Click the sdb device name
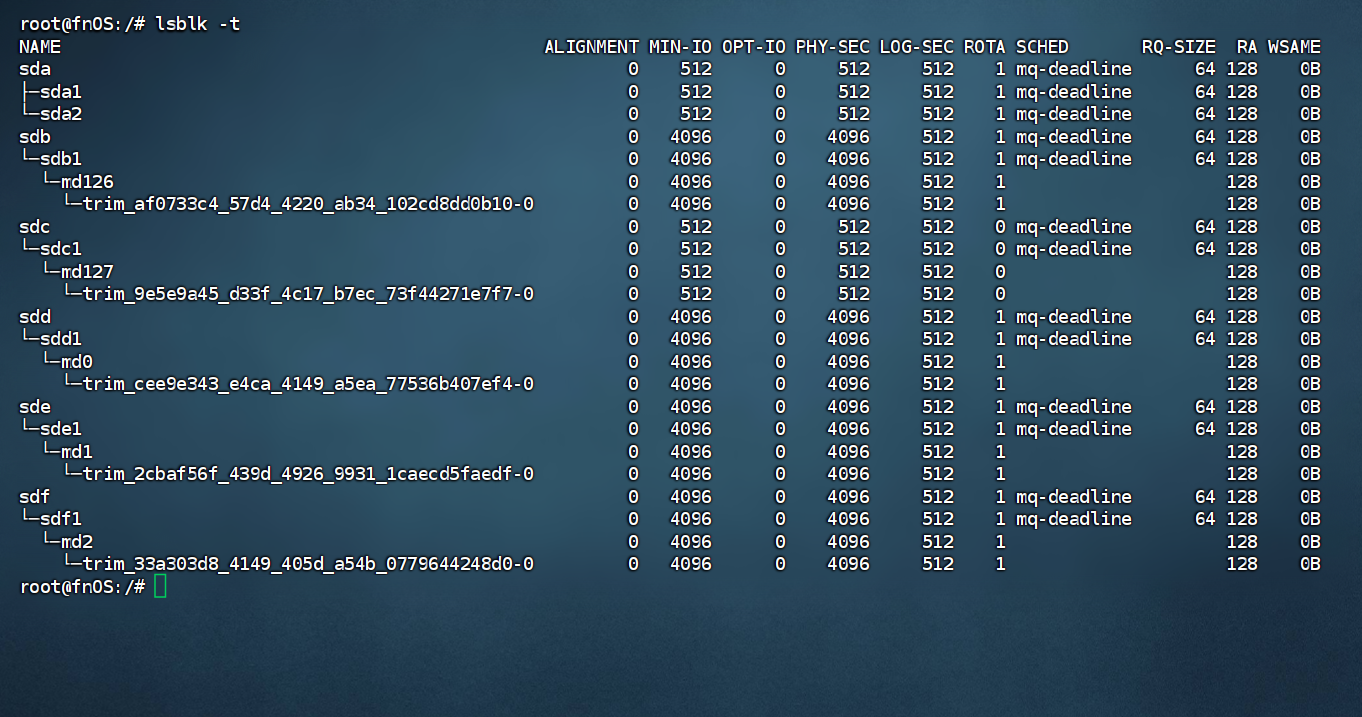1362x717 pixels. 35,137
